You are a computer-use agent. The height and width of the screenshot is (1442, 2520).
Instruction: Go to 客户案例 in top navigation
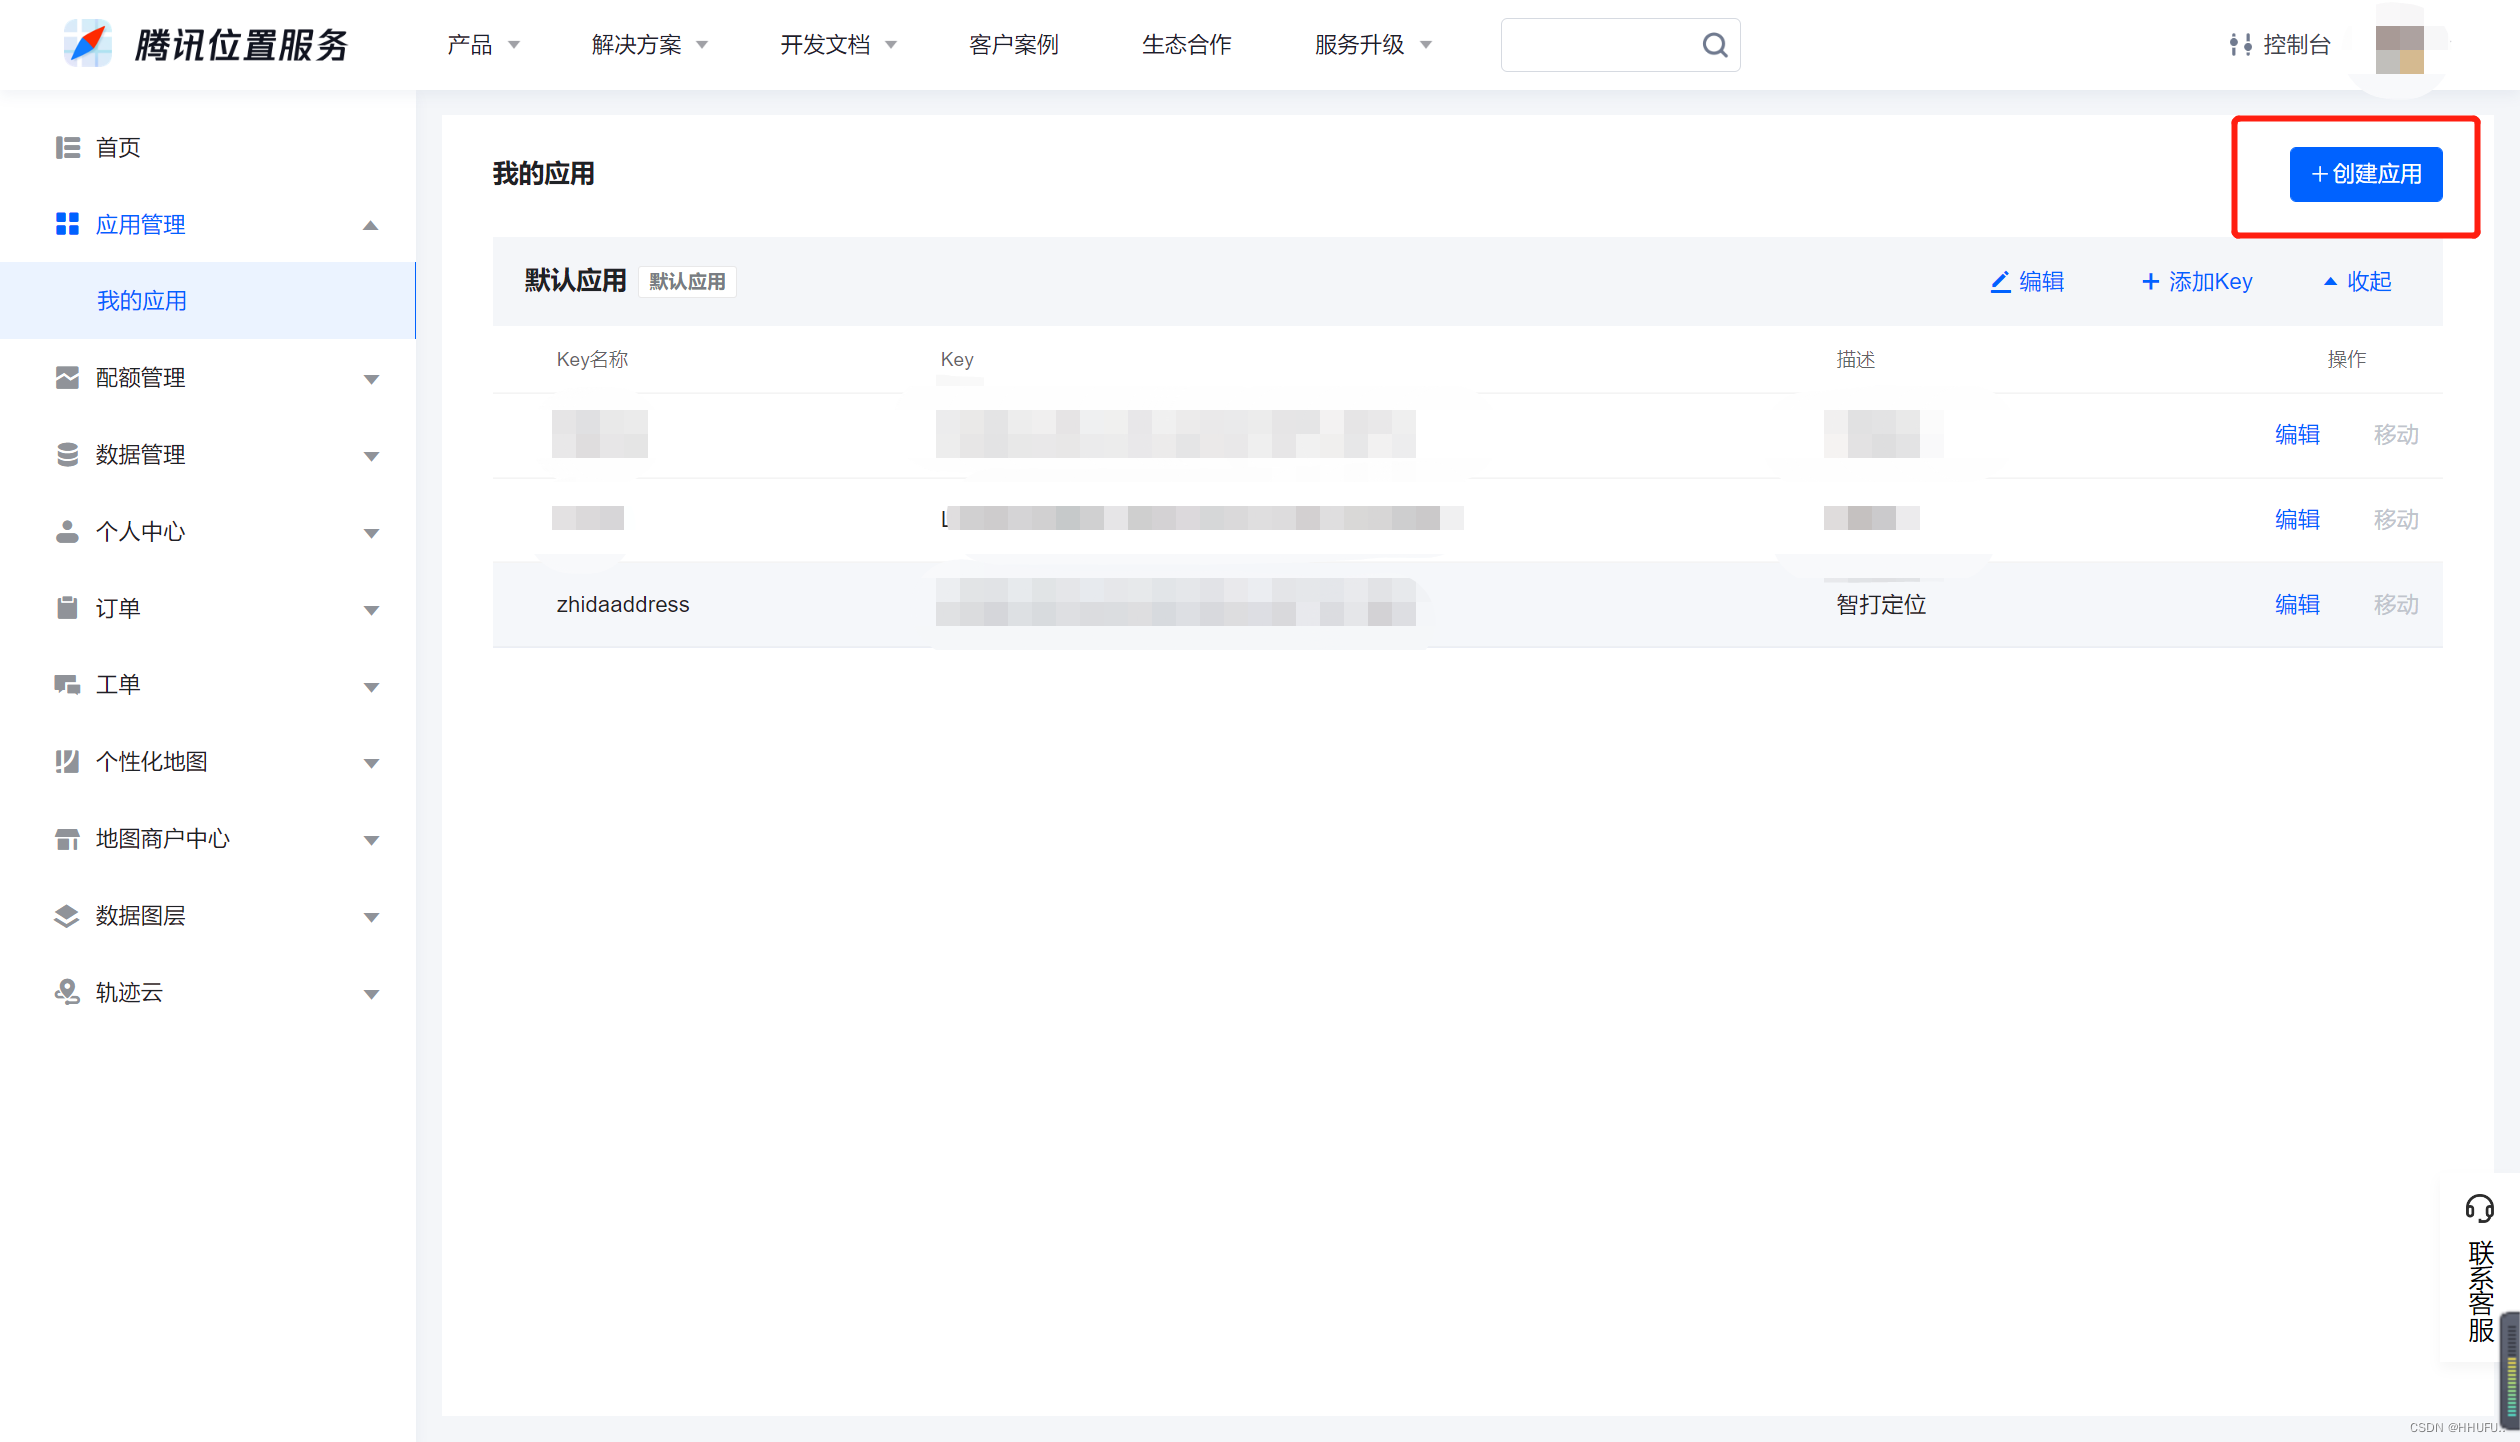coord(1013,45)
